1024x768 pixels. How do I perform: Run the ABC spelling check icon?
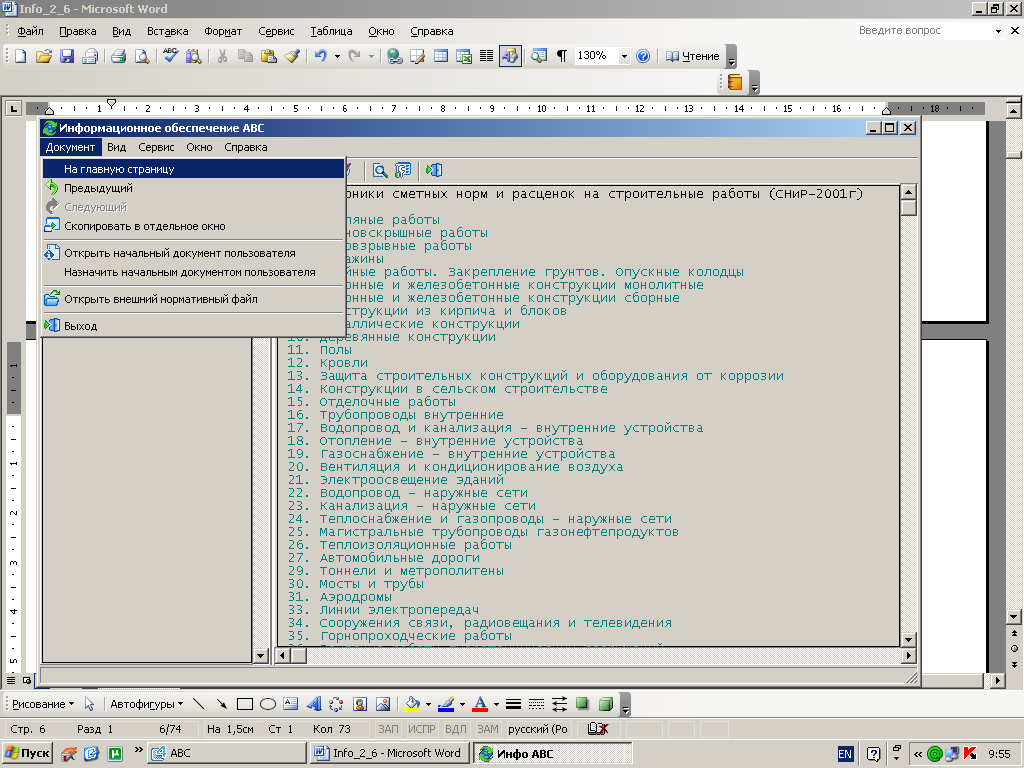click(x=170, y=56)
